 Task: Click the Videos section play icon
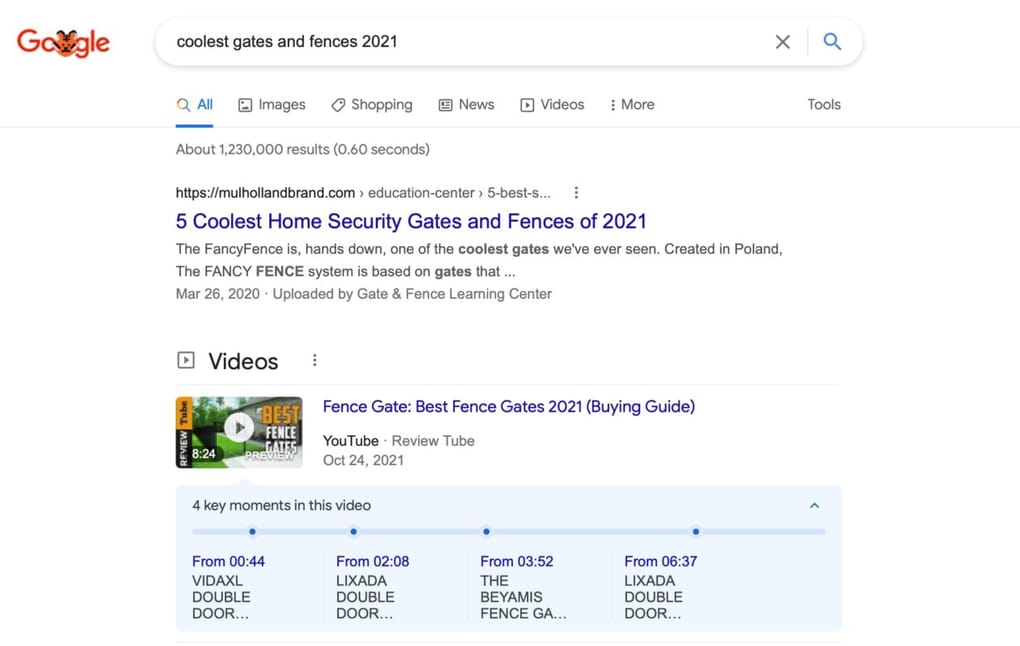(x=186, y=360)
